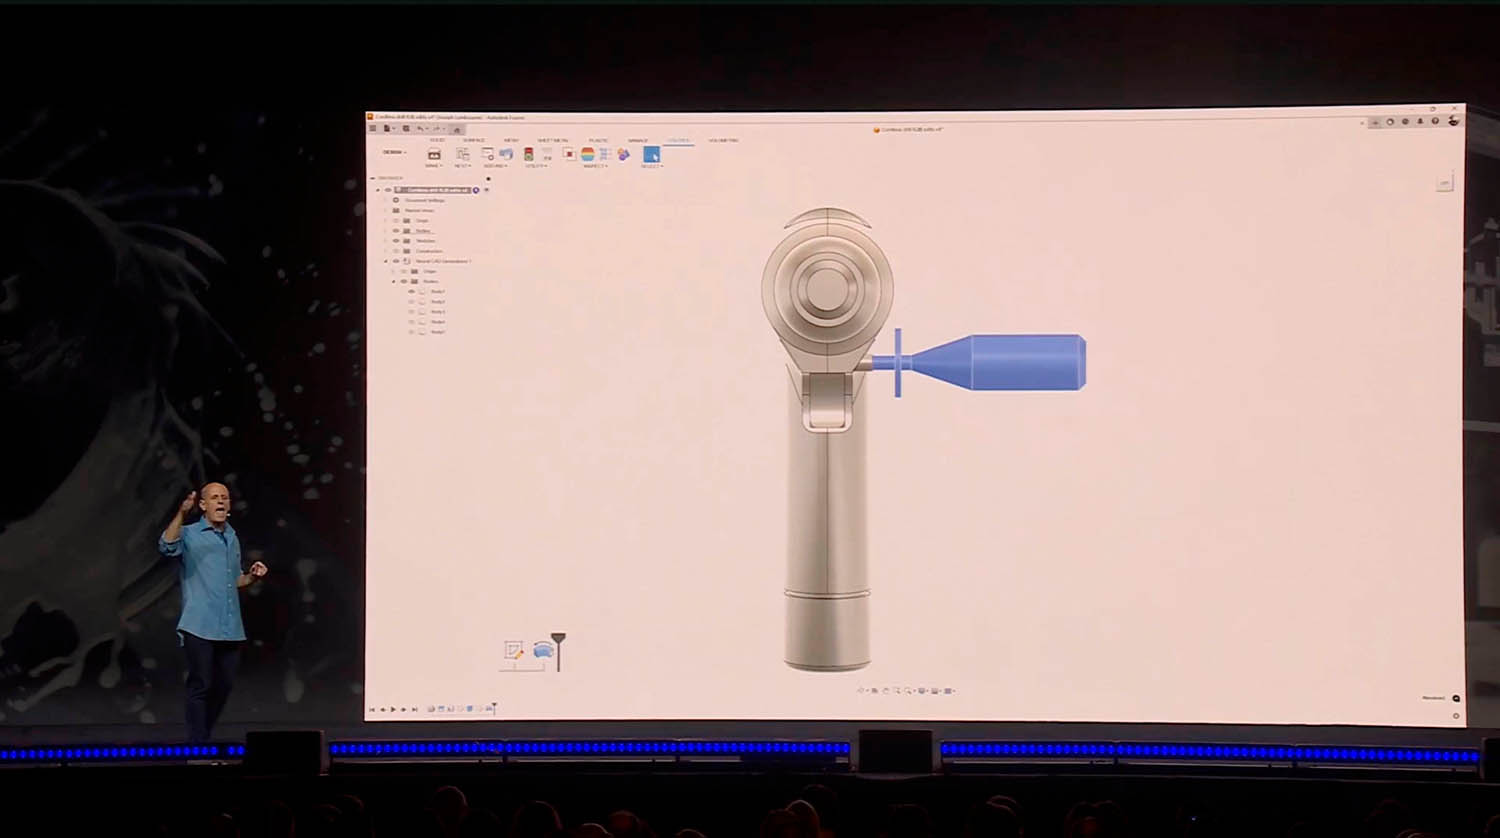The width and height of the screenshot is (1500, 838).
Task: Click the home icon in the top bar
Action: point(457,129)
